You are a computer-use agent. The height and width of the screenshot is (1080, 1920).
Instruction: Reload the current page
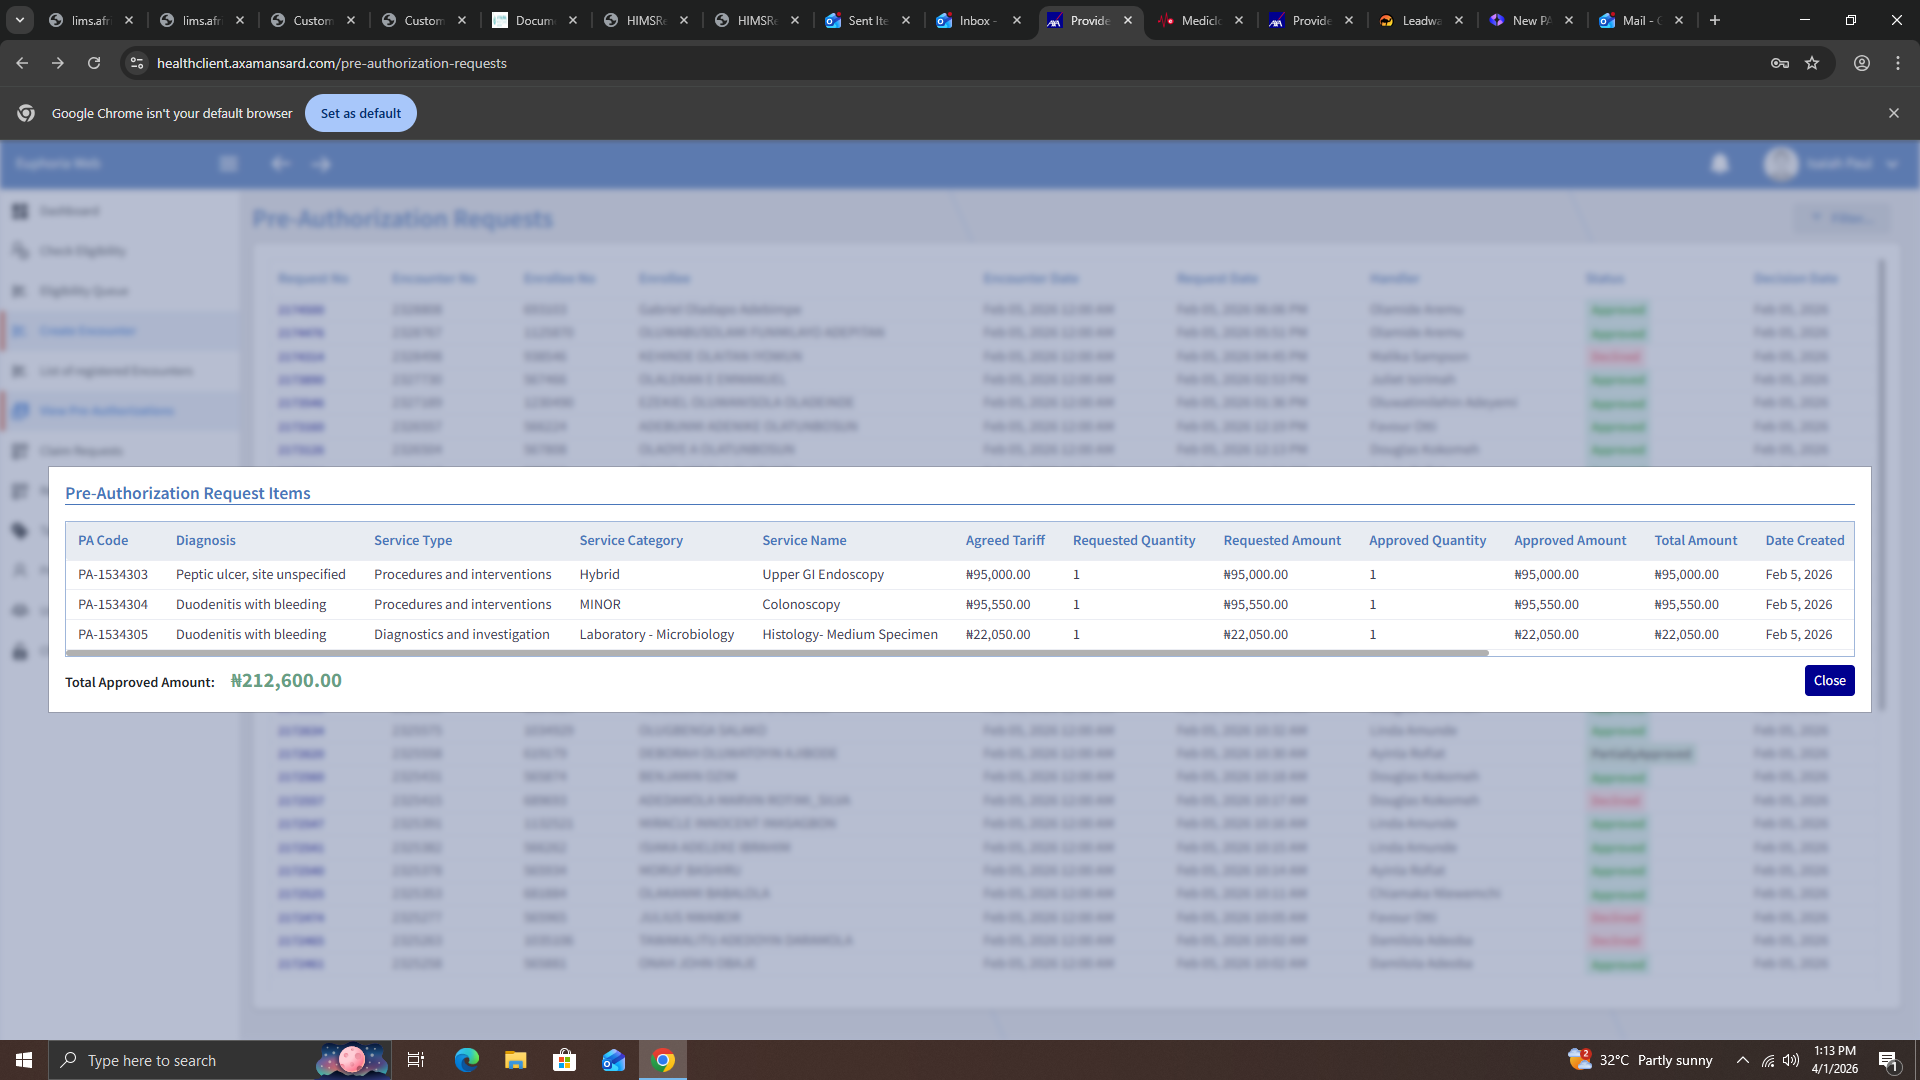click(94, 63)
